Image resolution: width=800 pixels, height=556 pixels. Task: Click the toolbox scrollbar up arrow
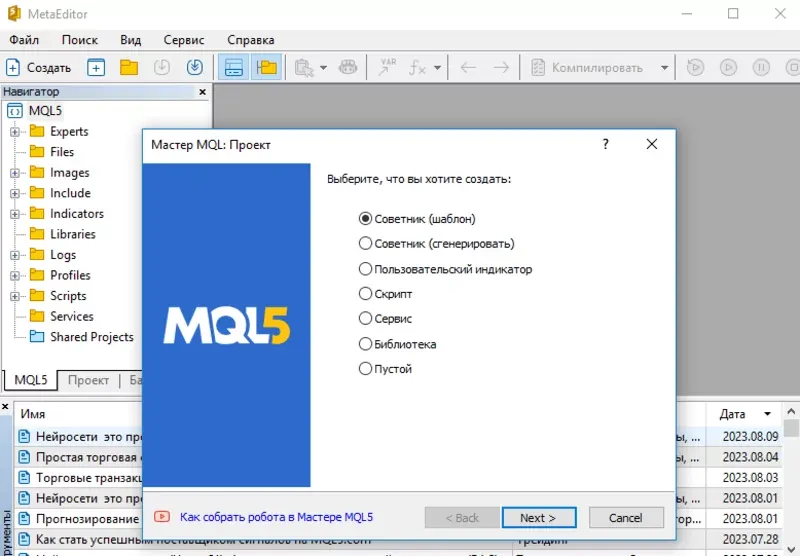point(791,411)
